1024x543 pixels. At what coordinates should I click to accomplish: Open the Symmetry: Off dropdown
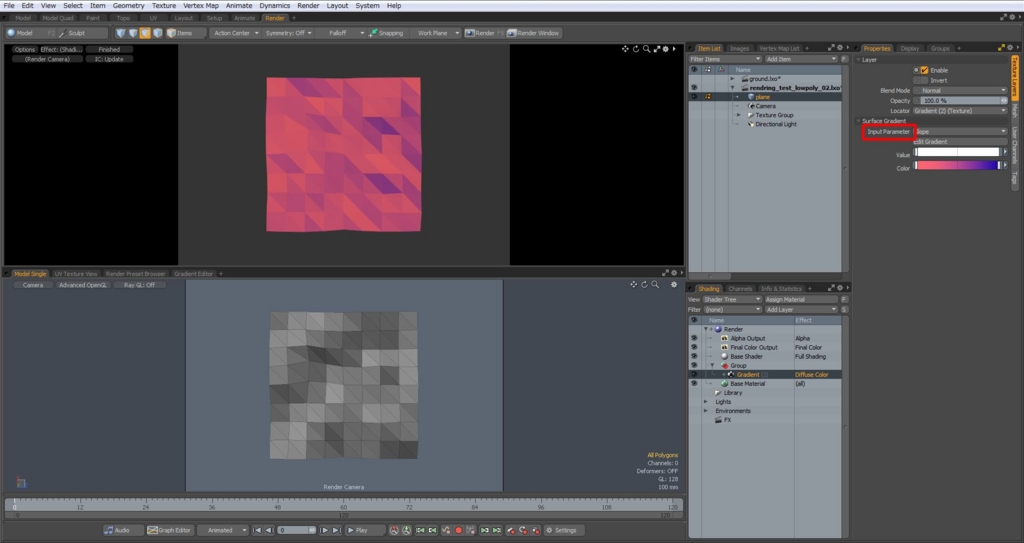[289, 33]
